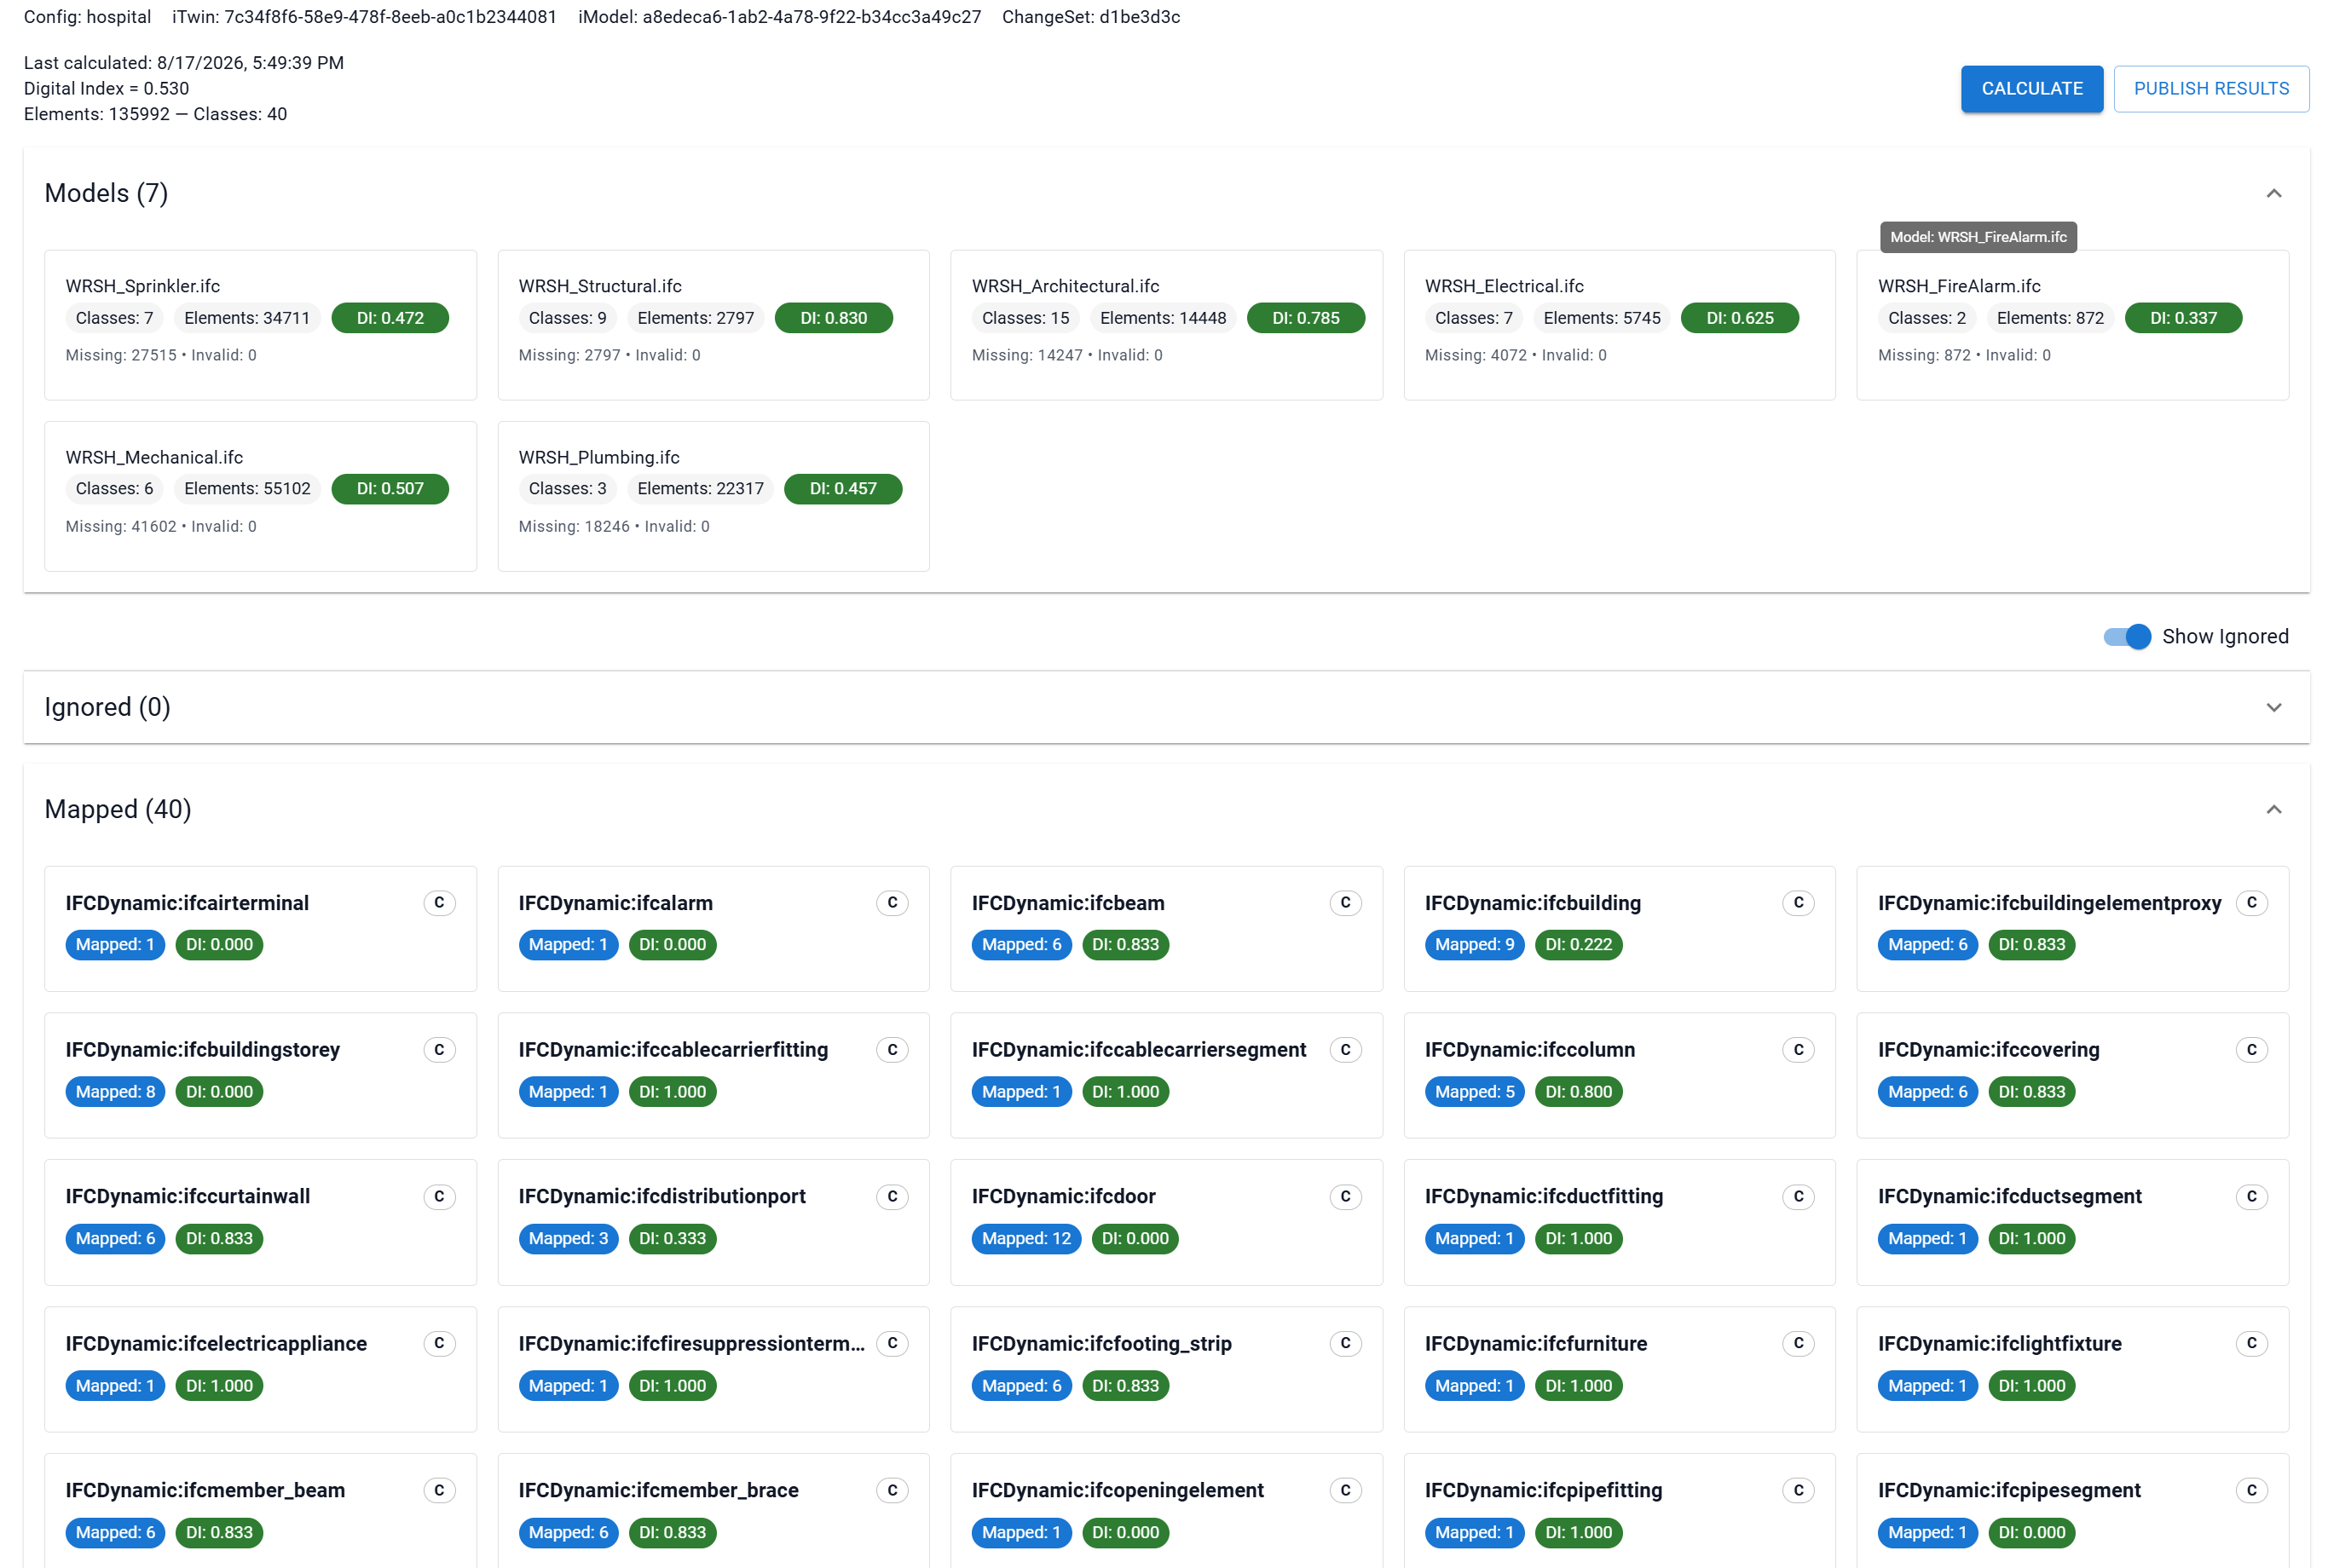Click the C icon on ifcbeam card
Image resolution: width=2328 pixels, height=1568 pixels.
(x=1345, y=902)
